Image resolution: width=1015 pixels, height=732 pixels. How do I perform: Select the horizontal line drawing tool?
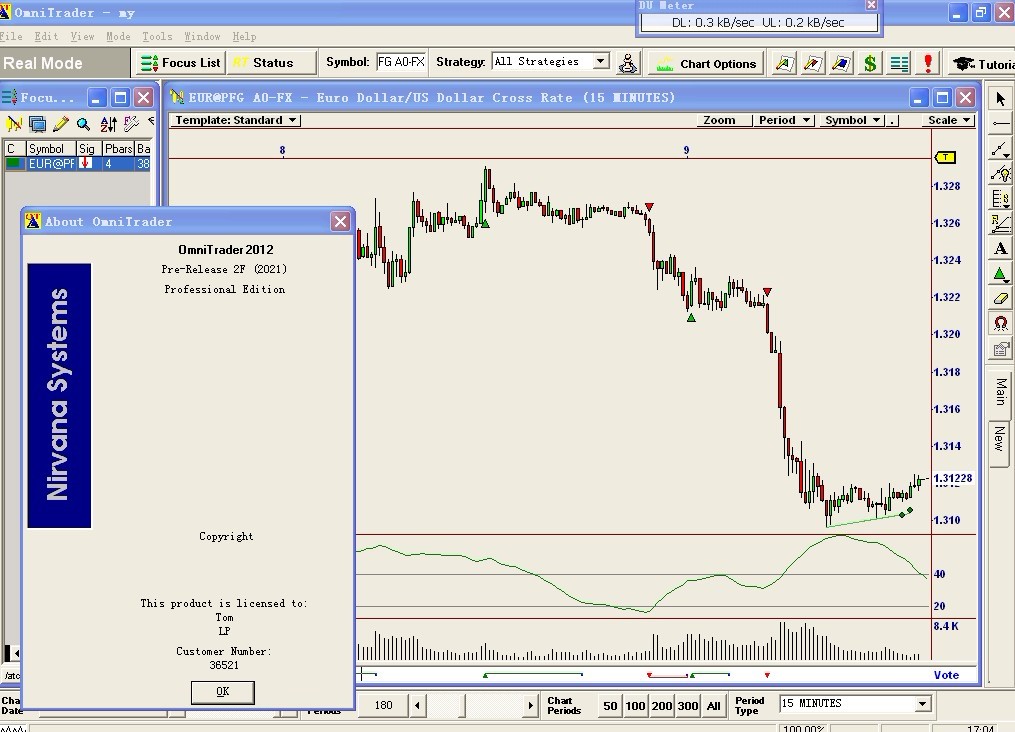[x=1001, y=123]
